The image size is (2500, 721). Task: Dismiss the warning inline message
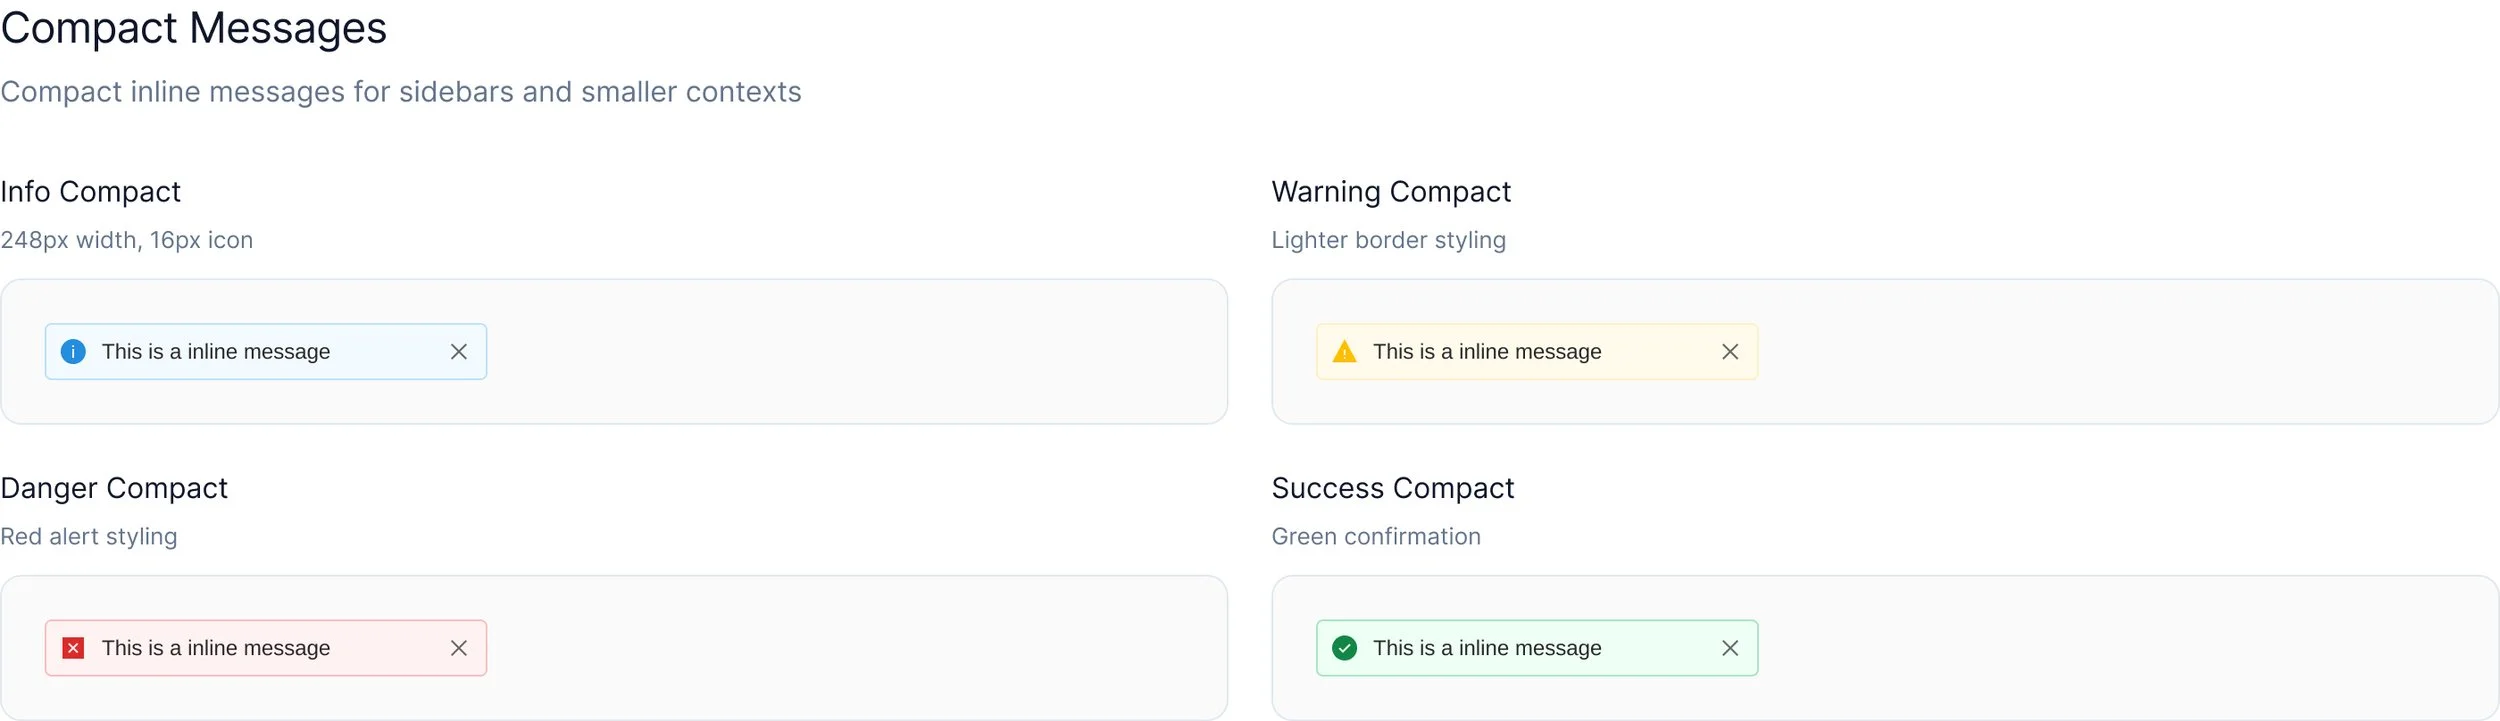pos(1730,352)
